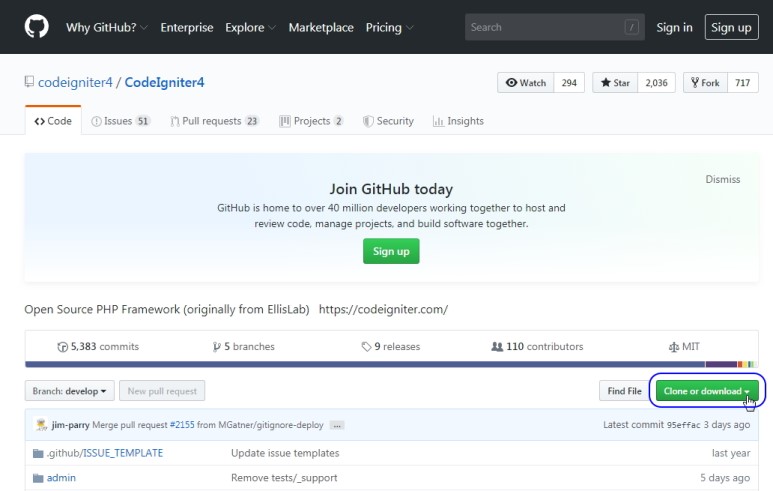
Task: Open the 717 forks count
Action: click(x=742, y=83)
